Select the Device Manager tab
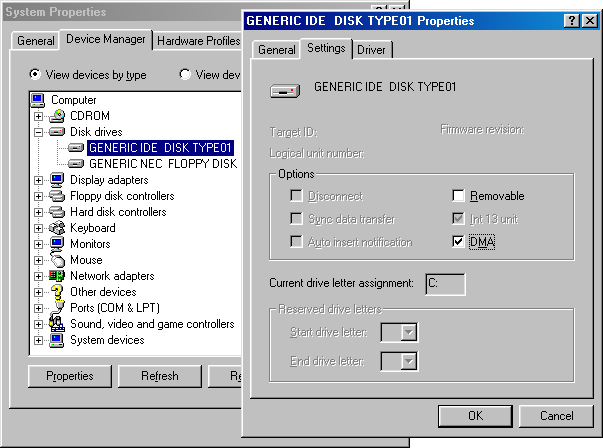Viewport: 603px width, 448px height. 106,39
